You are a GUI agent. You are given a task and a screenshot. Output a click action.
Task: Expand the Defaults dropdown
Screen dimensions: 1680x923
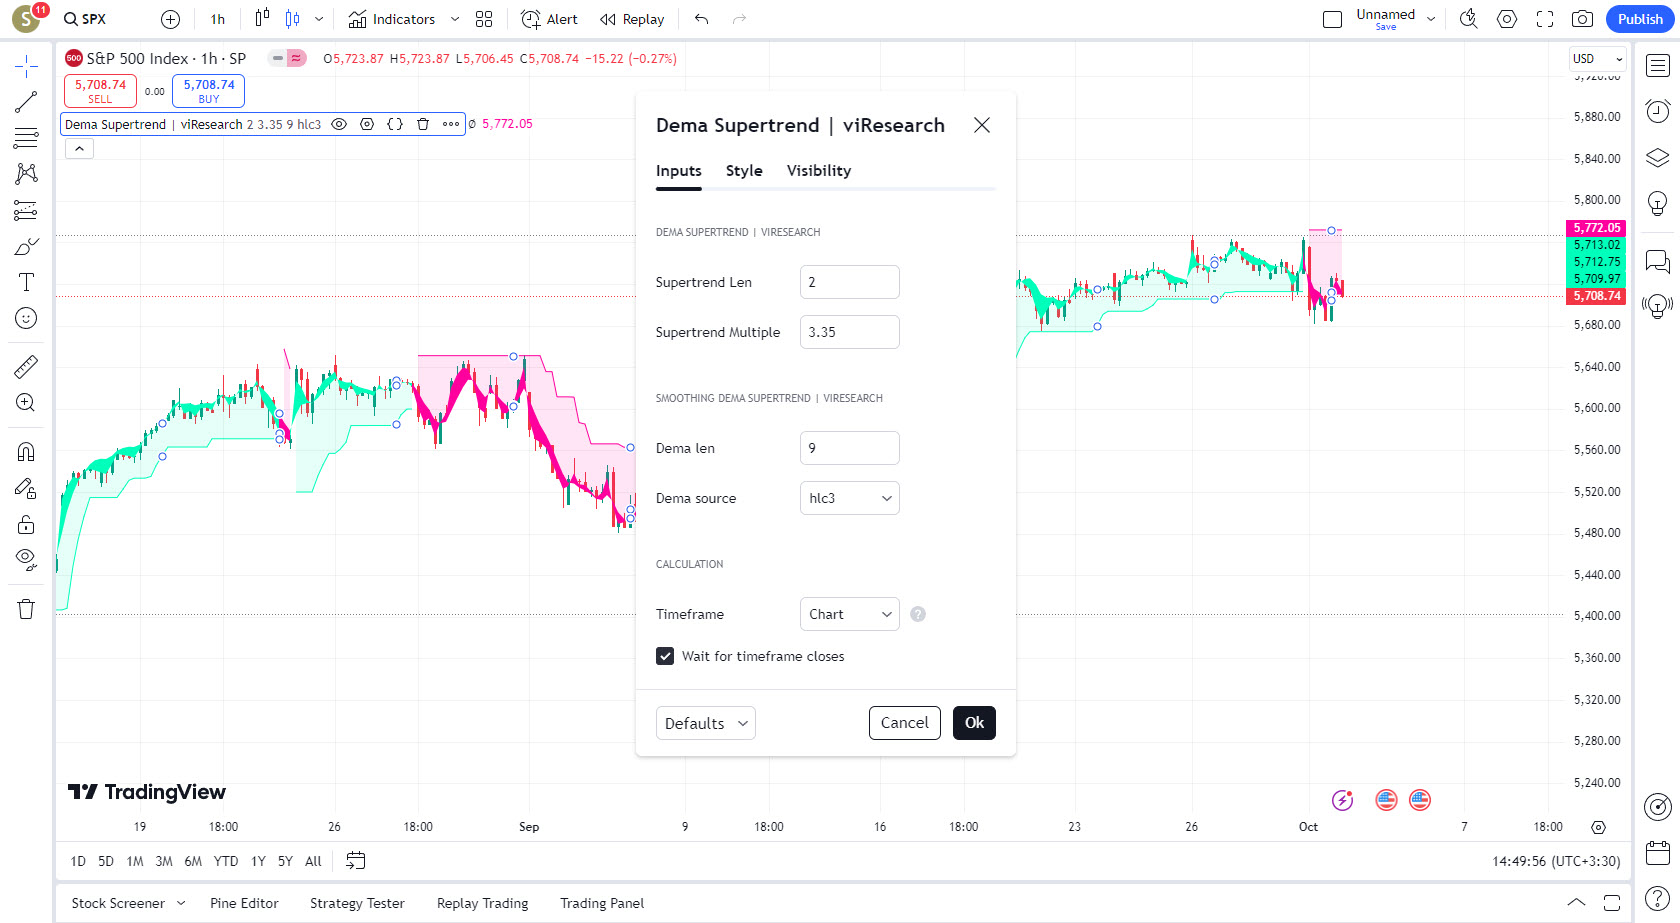pos(705,723)
